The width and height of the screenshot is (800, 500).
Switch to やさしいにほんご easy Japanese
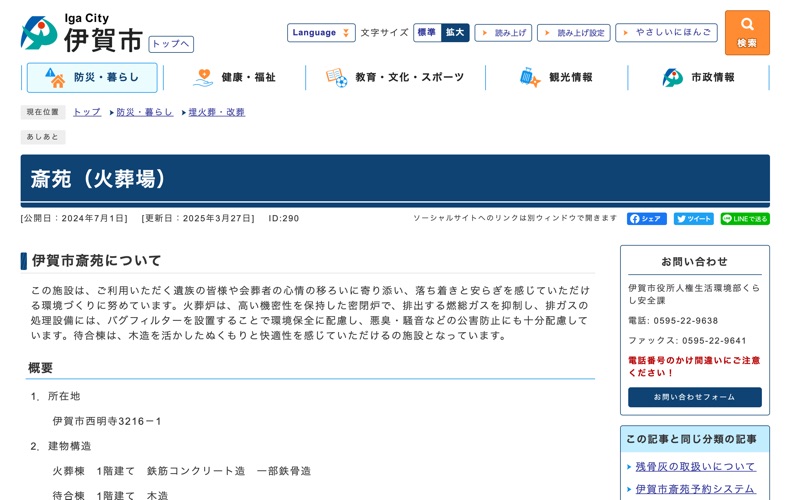pos(666,33)
